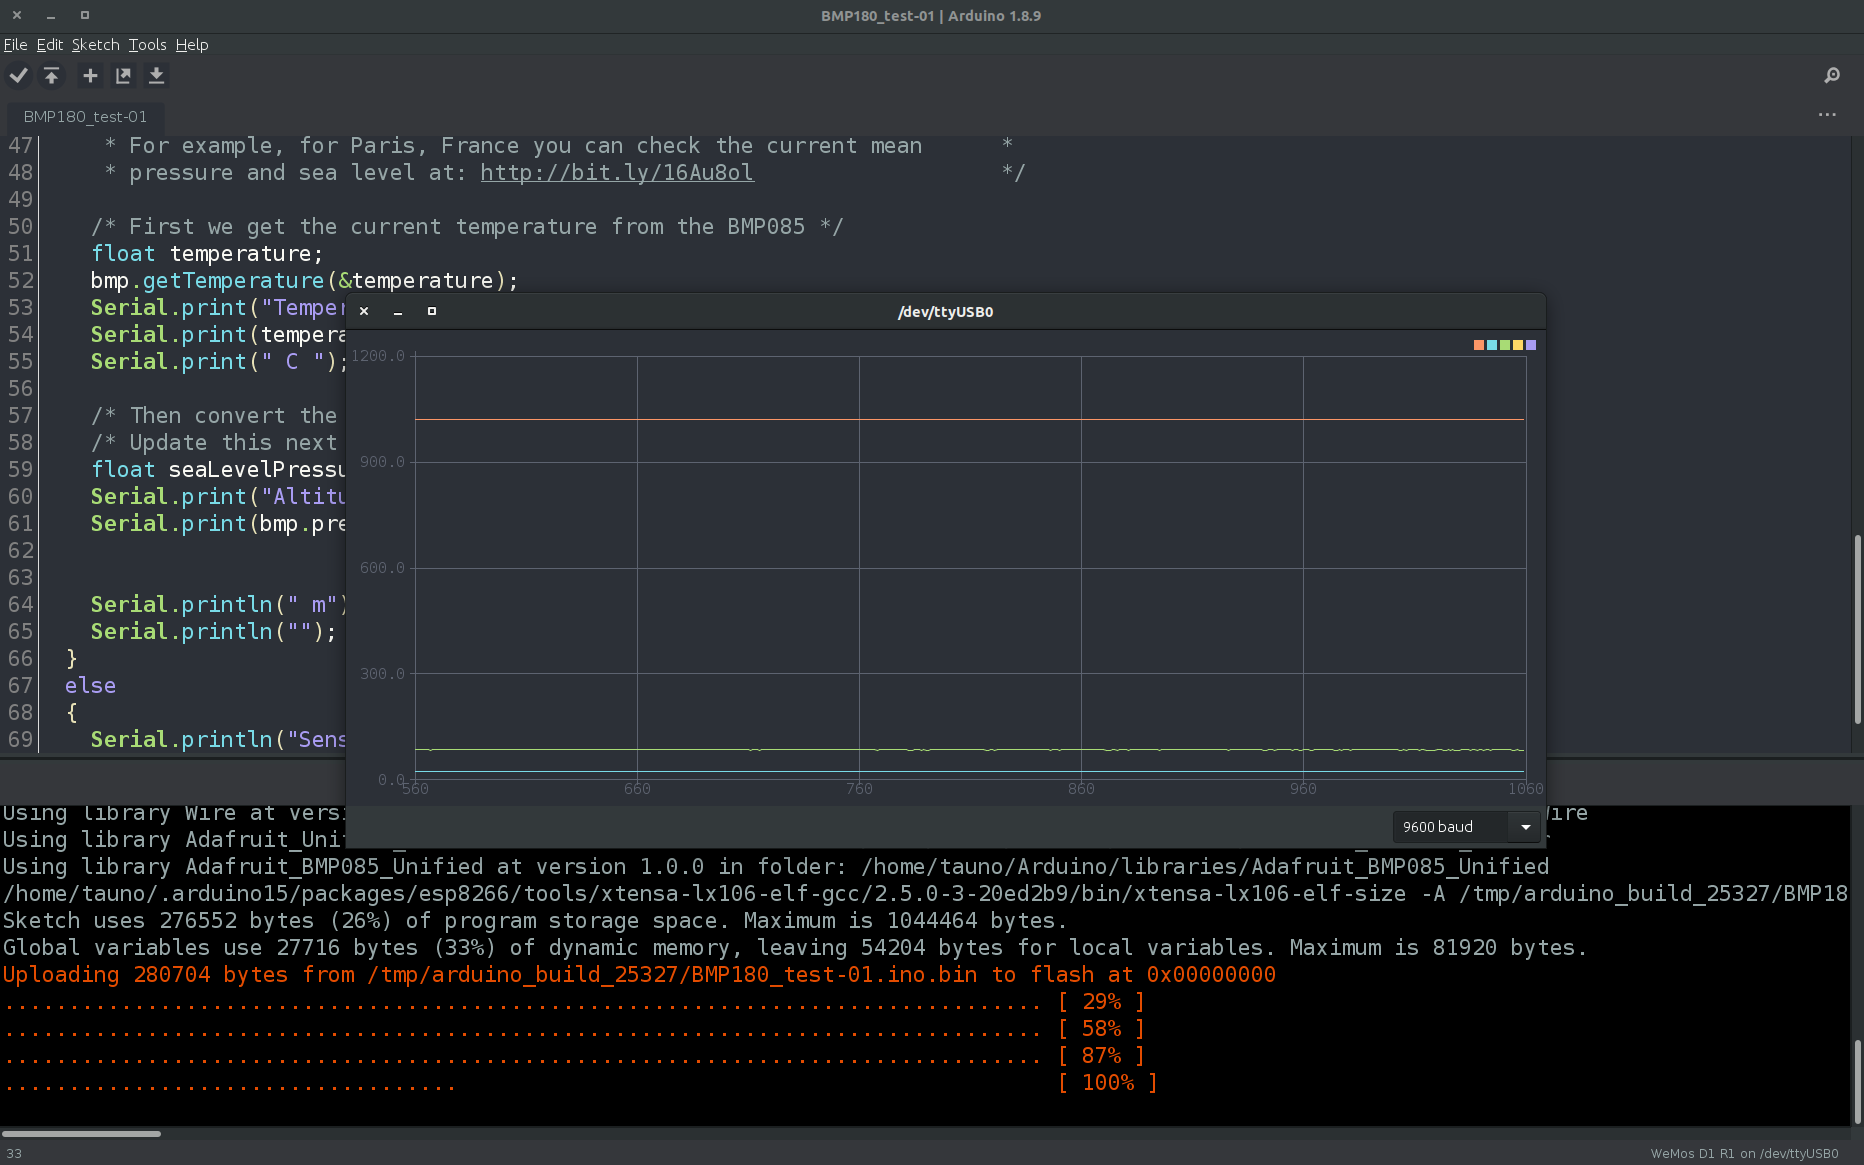Open the tab options three-dot menu
Viewport: 1864px width, 1165px height.
1827,115
